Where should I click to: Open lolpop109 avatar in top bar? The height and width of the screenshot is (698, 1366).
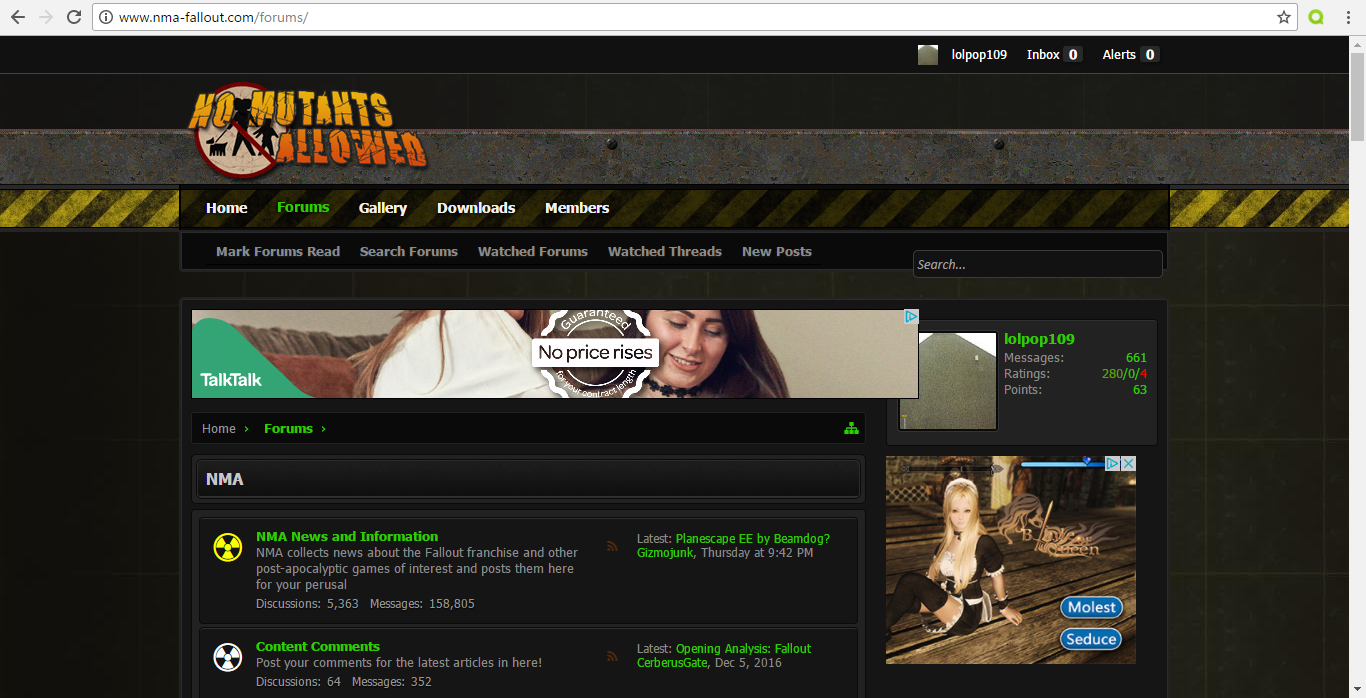pyautogui.click(x=928, y=55)
